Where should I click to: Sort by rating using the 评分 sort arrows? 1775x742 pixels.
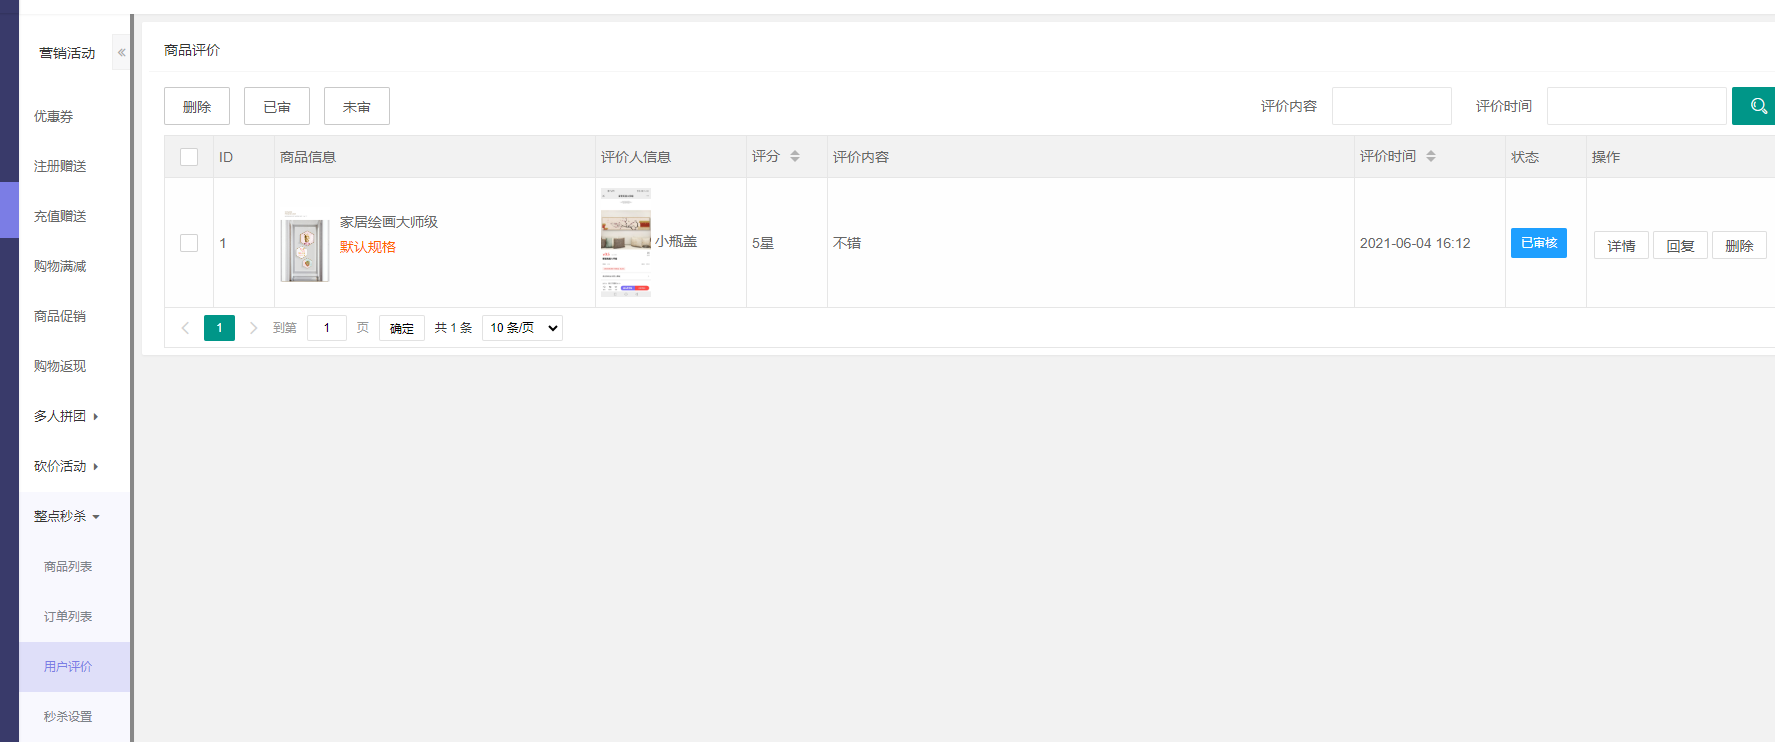tap(795, 156)
